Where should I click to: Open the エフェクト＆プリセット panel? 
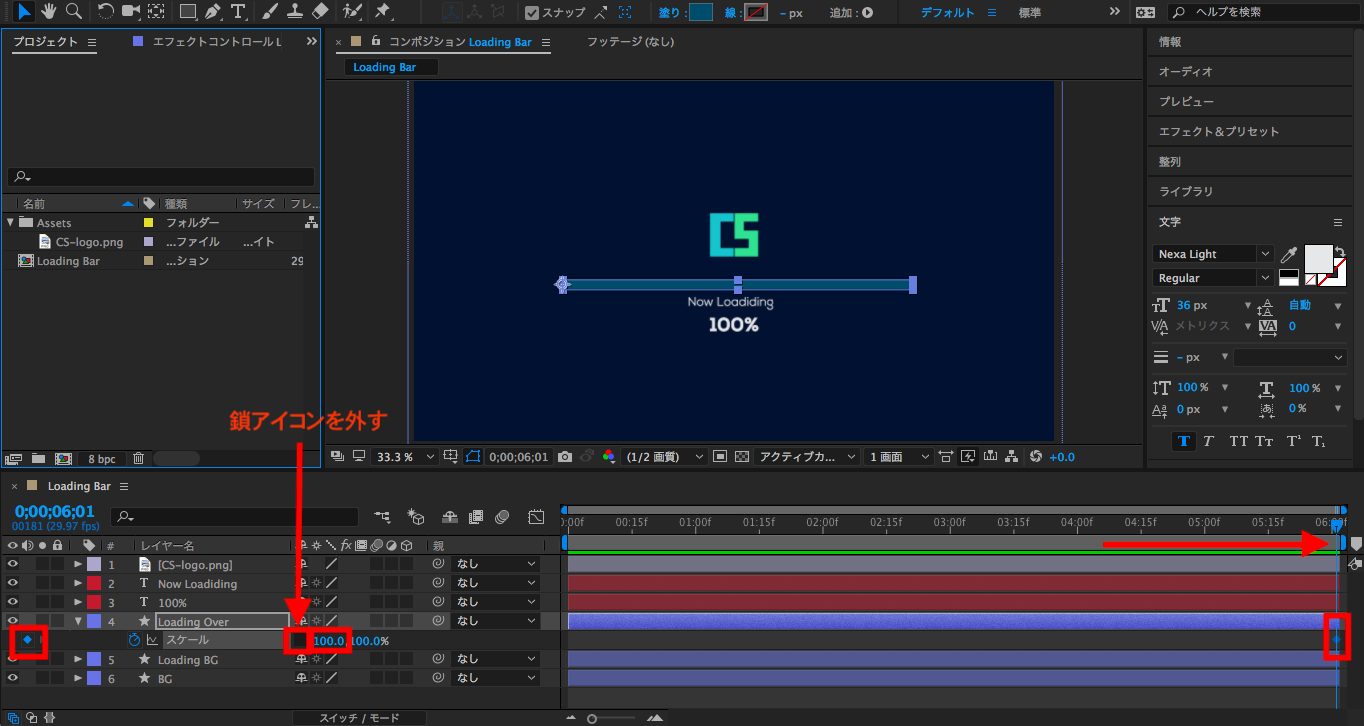[x=1218, y=132]
